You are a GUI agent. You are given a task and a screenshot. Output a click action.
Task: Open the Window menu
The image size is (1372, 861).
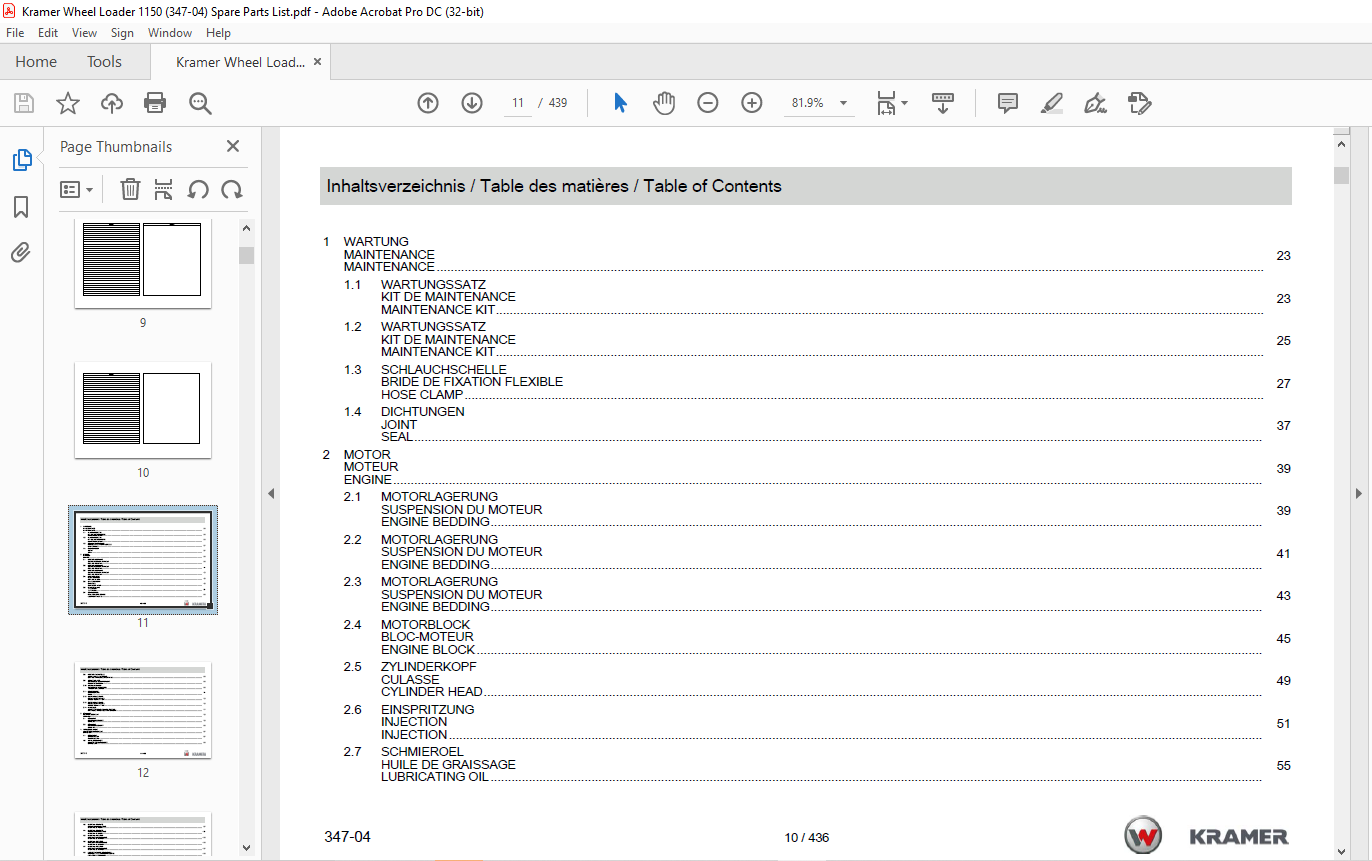pos(170,33)
